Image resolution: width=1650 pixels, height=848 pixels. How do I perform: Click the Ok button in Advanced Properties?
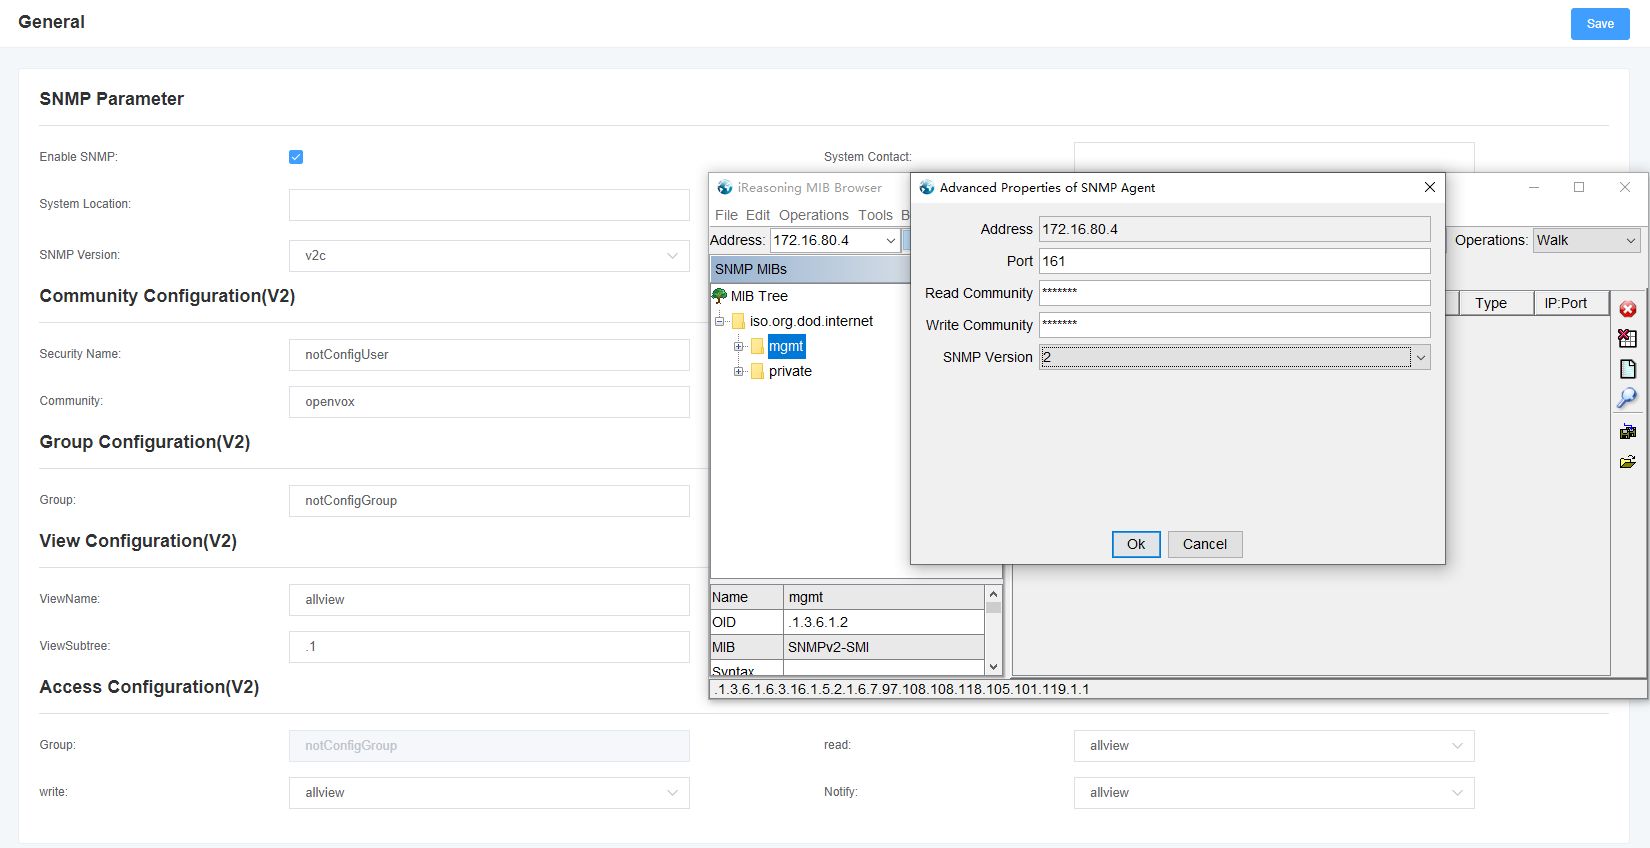1136,544
